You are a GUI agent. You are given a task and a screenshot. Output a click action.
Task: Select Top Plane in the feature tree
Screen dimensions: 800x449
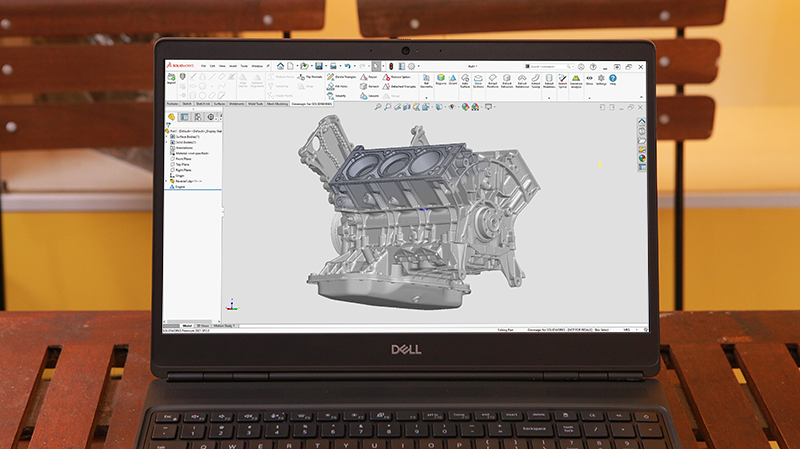pyautogui.click(x=184, y=164)
